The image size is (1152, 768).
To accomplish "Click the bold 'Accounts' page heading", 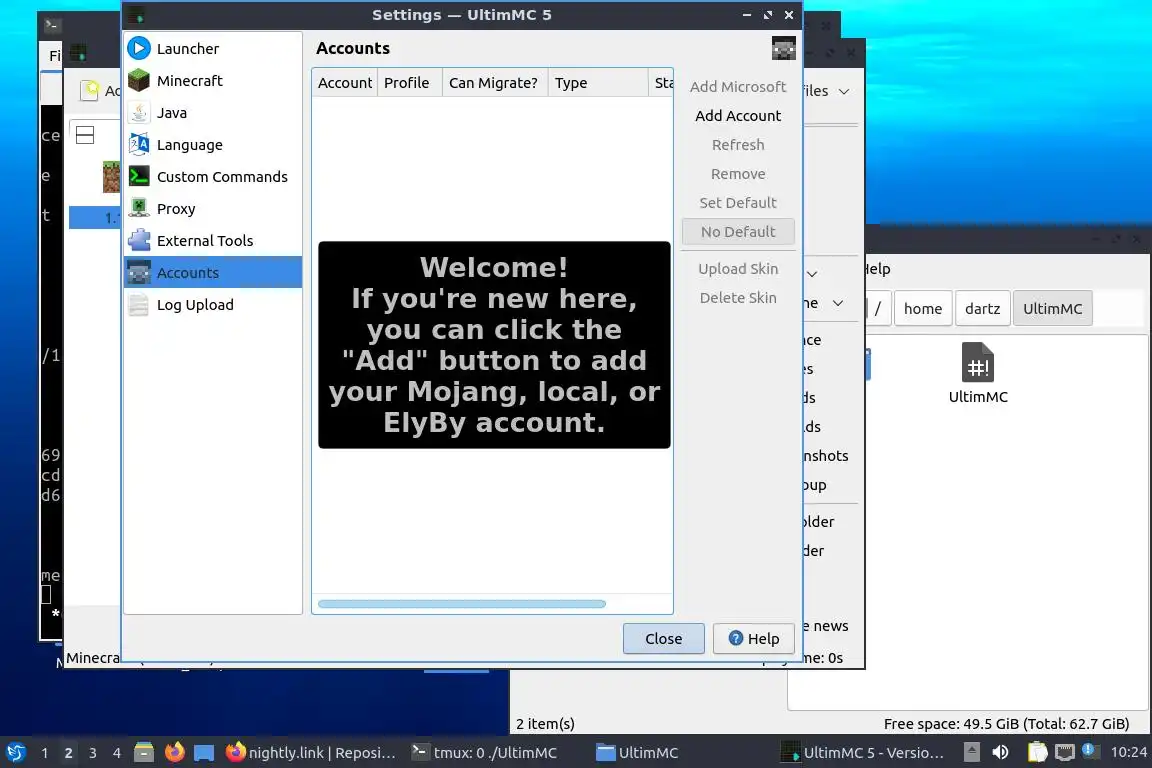I will coord(353,49).
